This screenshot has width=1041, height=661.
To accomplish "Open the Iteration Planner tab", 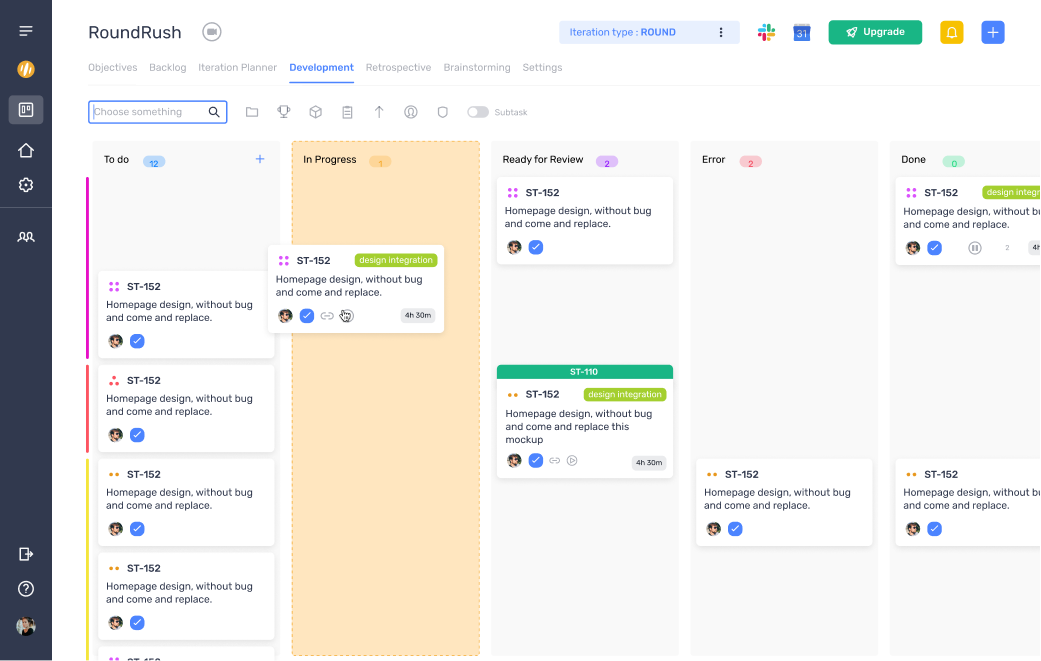I will 237,68.
